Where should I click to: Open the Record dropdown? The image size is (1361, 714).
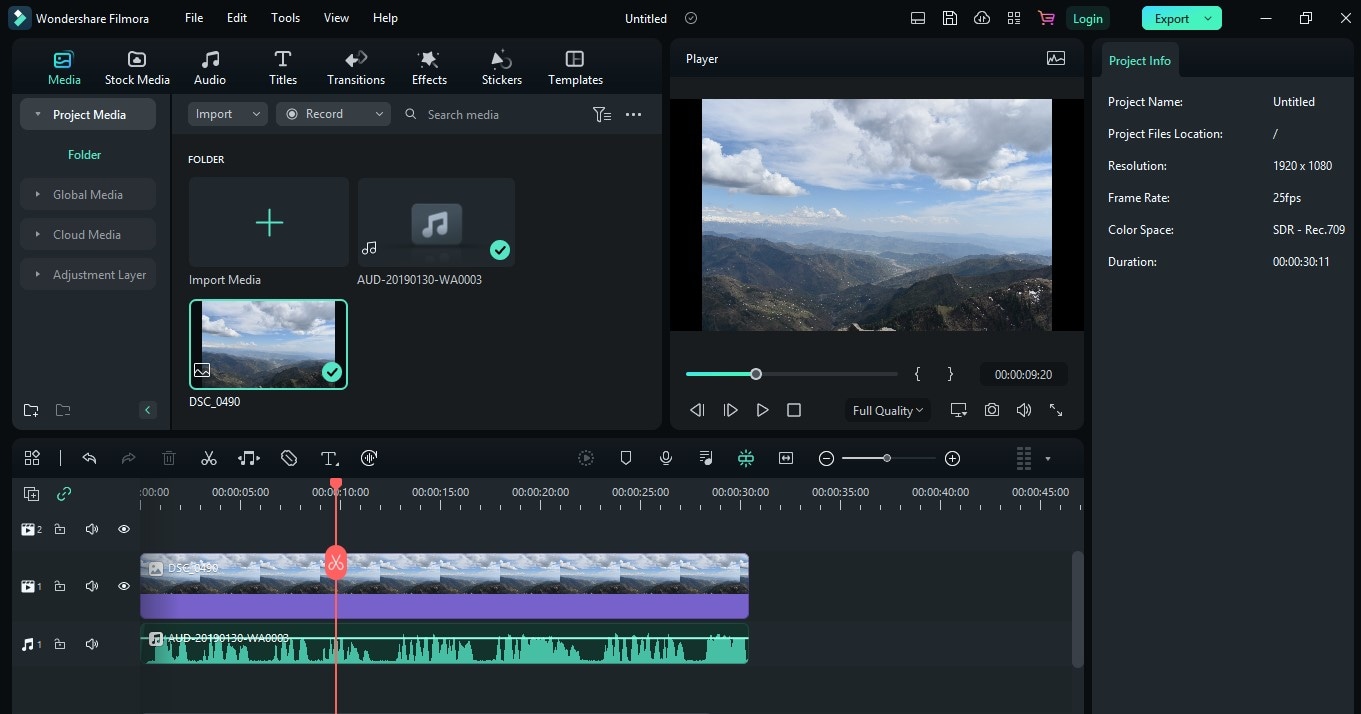[x=332, y=114]
